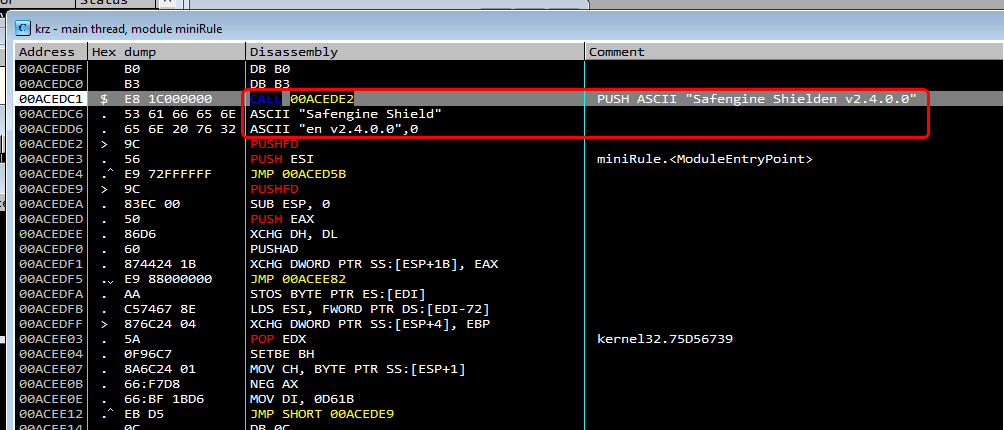Click hex bytes EB D5
Screen dimensions: 1004x430
coord(143,414)
